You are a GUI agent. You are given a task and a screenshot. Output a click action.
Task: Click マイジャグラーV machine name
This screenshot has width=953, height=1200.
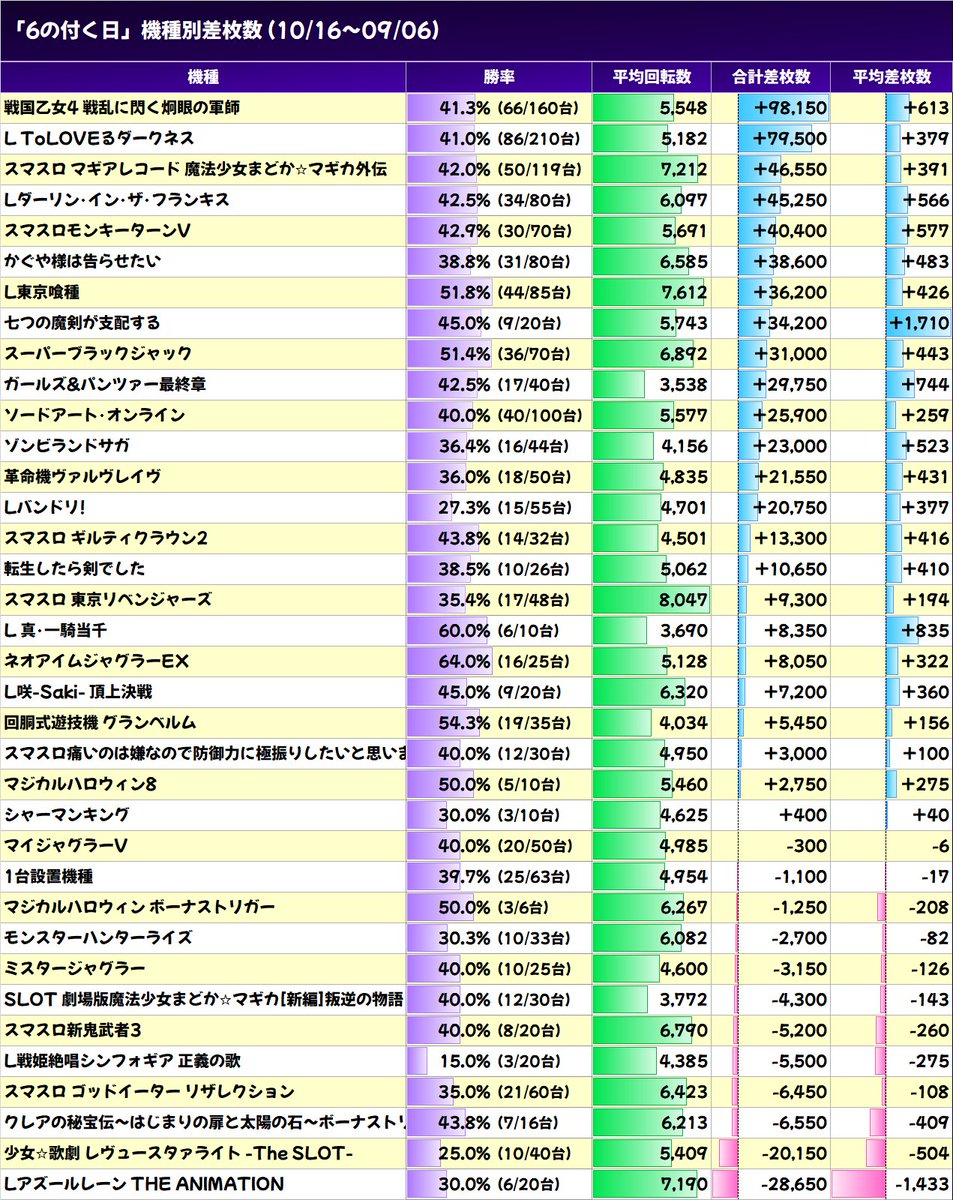[x=66, y=846]
